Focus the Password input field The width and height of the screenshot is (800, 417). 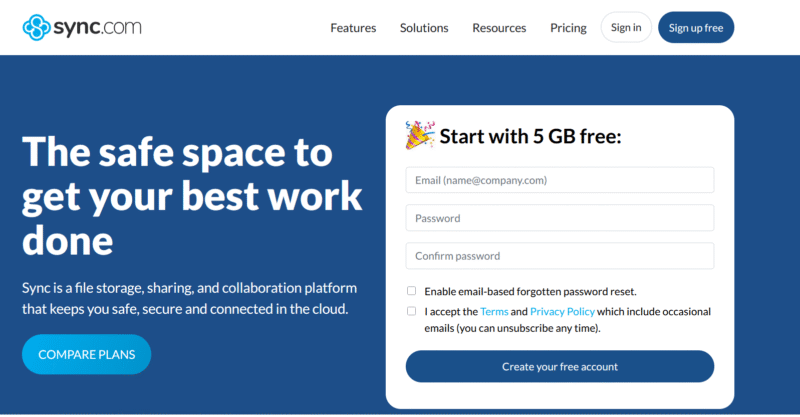click(x=560, y=218)
